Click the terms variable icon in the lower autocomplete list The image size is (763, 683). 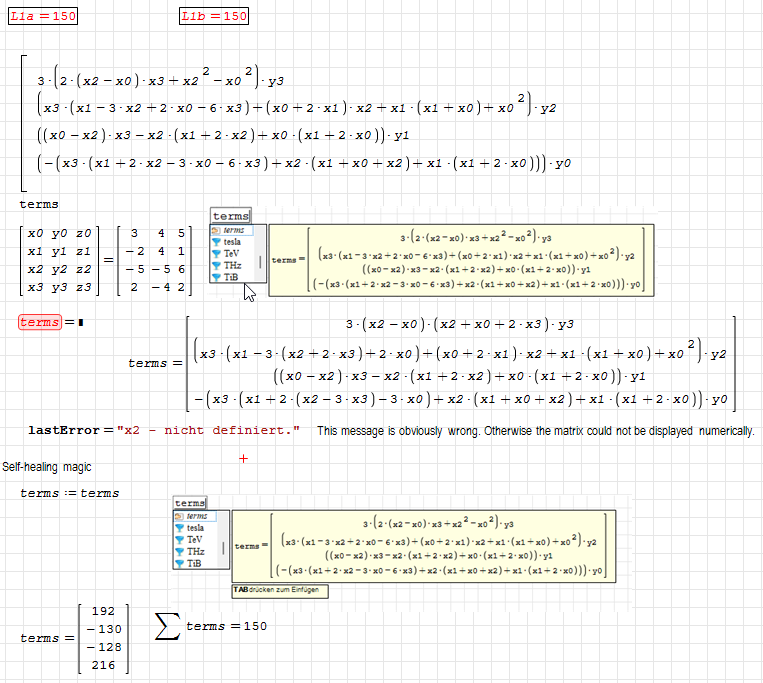click(180, 516)
